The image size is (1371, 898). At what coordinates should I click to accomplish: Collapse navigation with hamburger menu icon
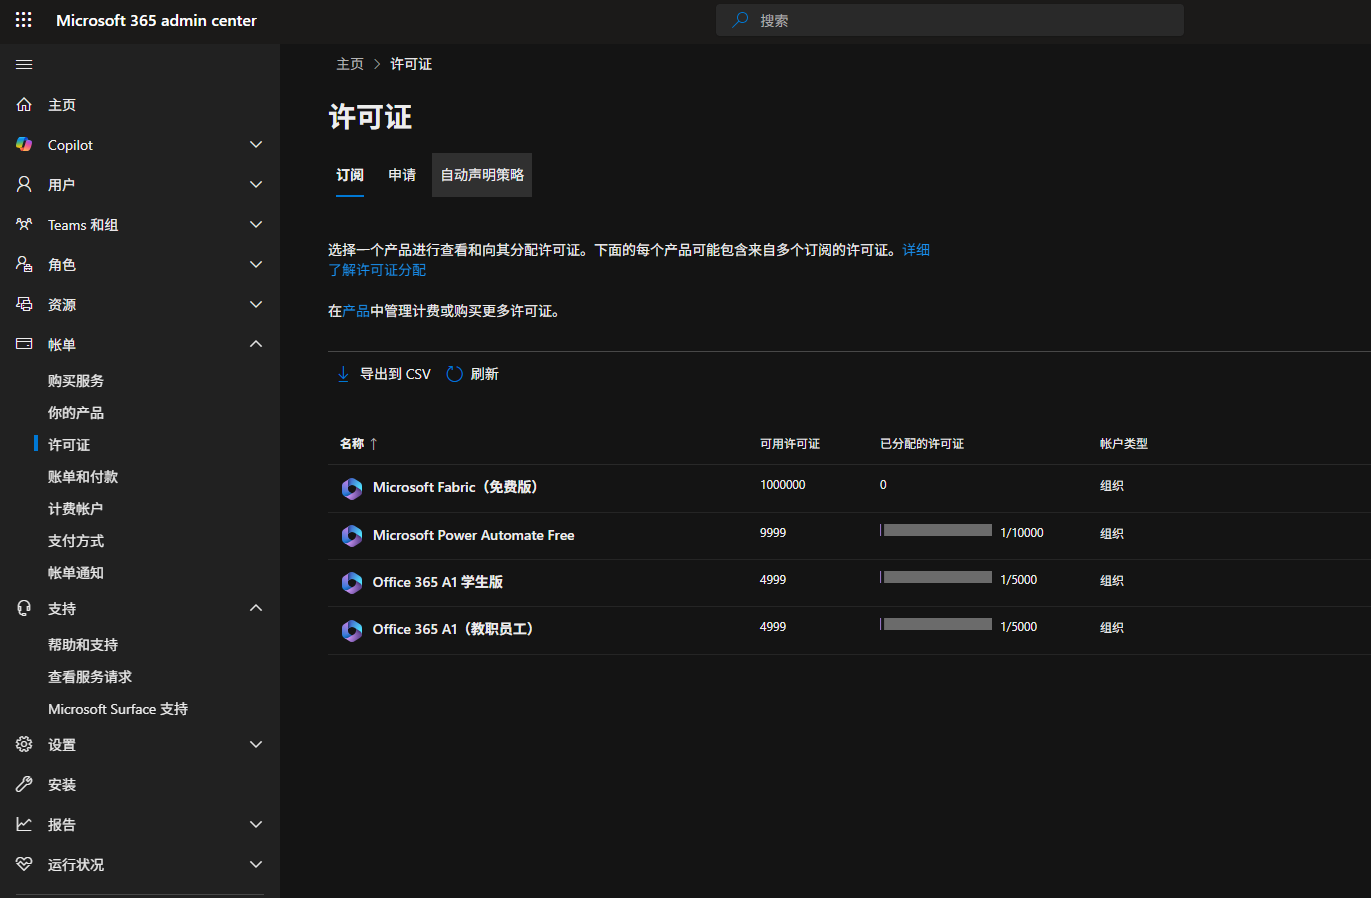[x=24, y=65]
